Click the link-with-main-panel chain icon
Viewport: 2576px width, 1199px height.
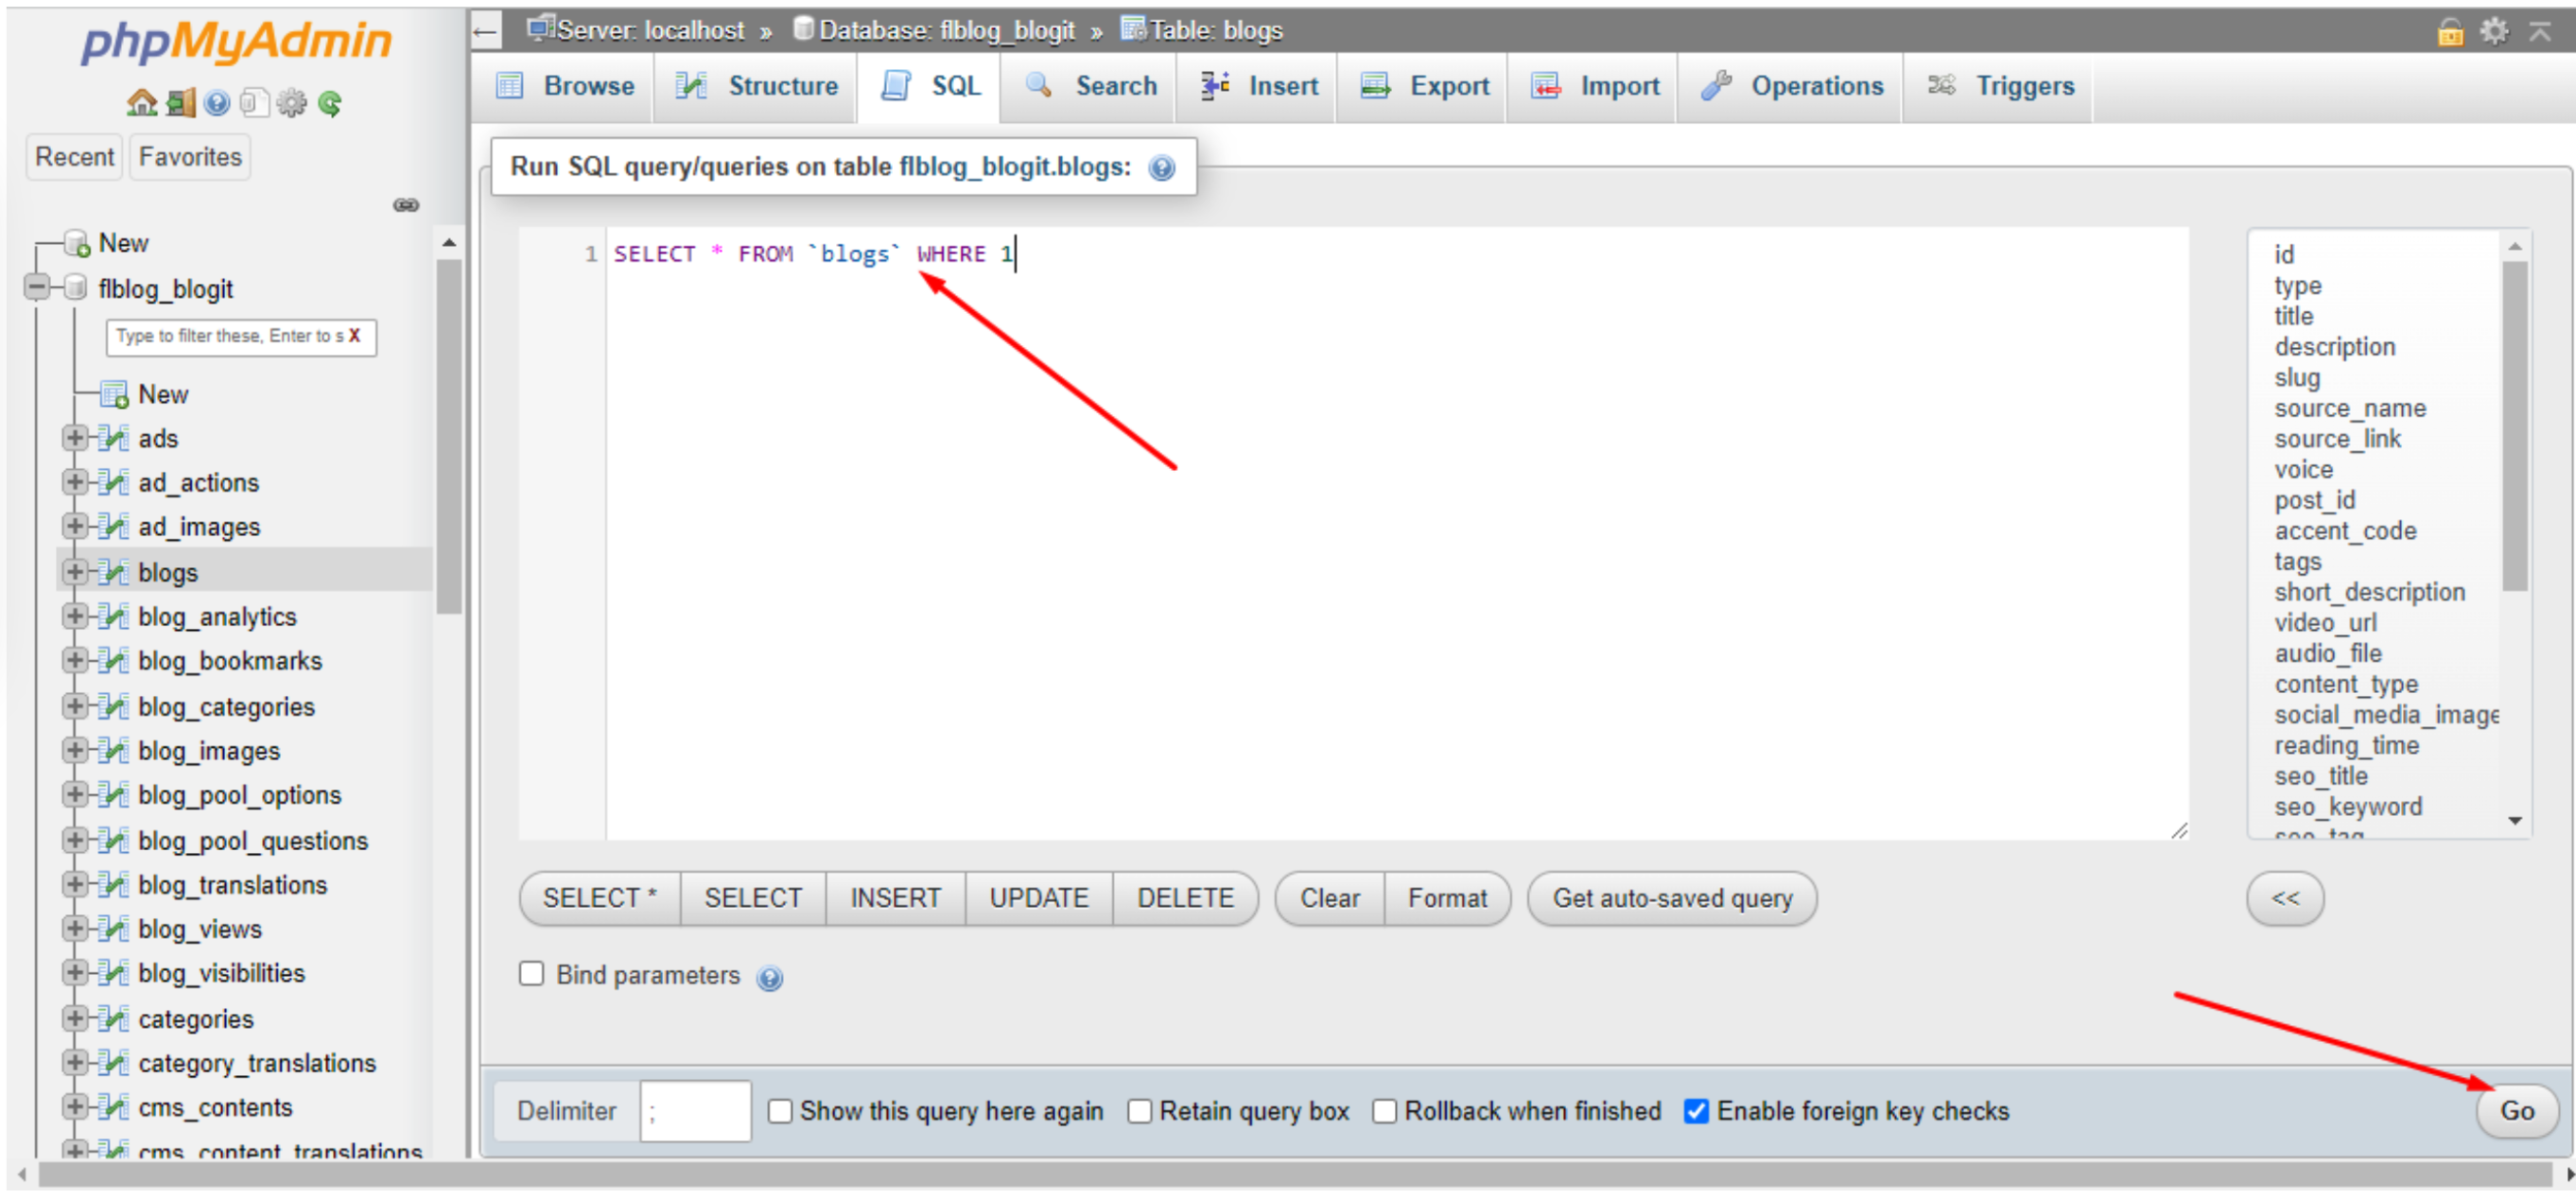[405, 206]
